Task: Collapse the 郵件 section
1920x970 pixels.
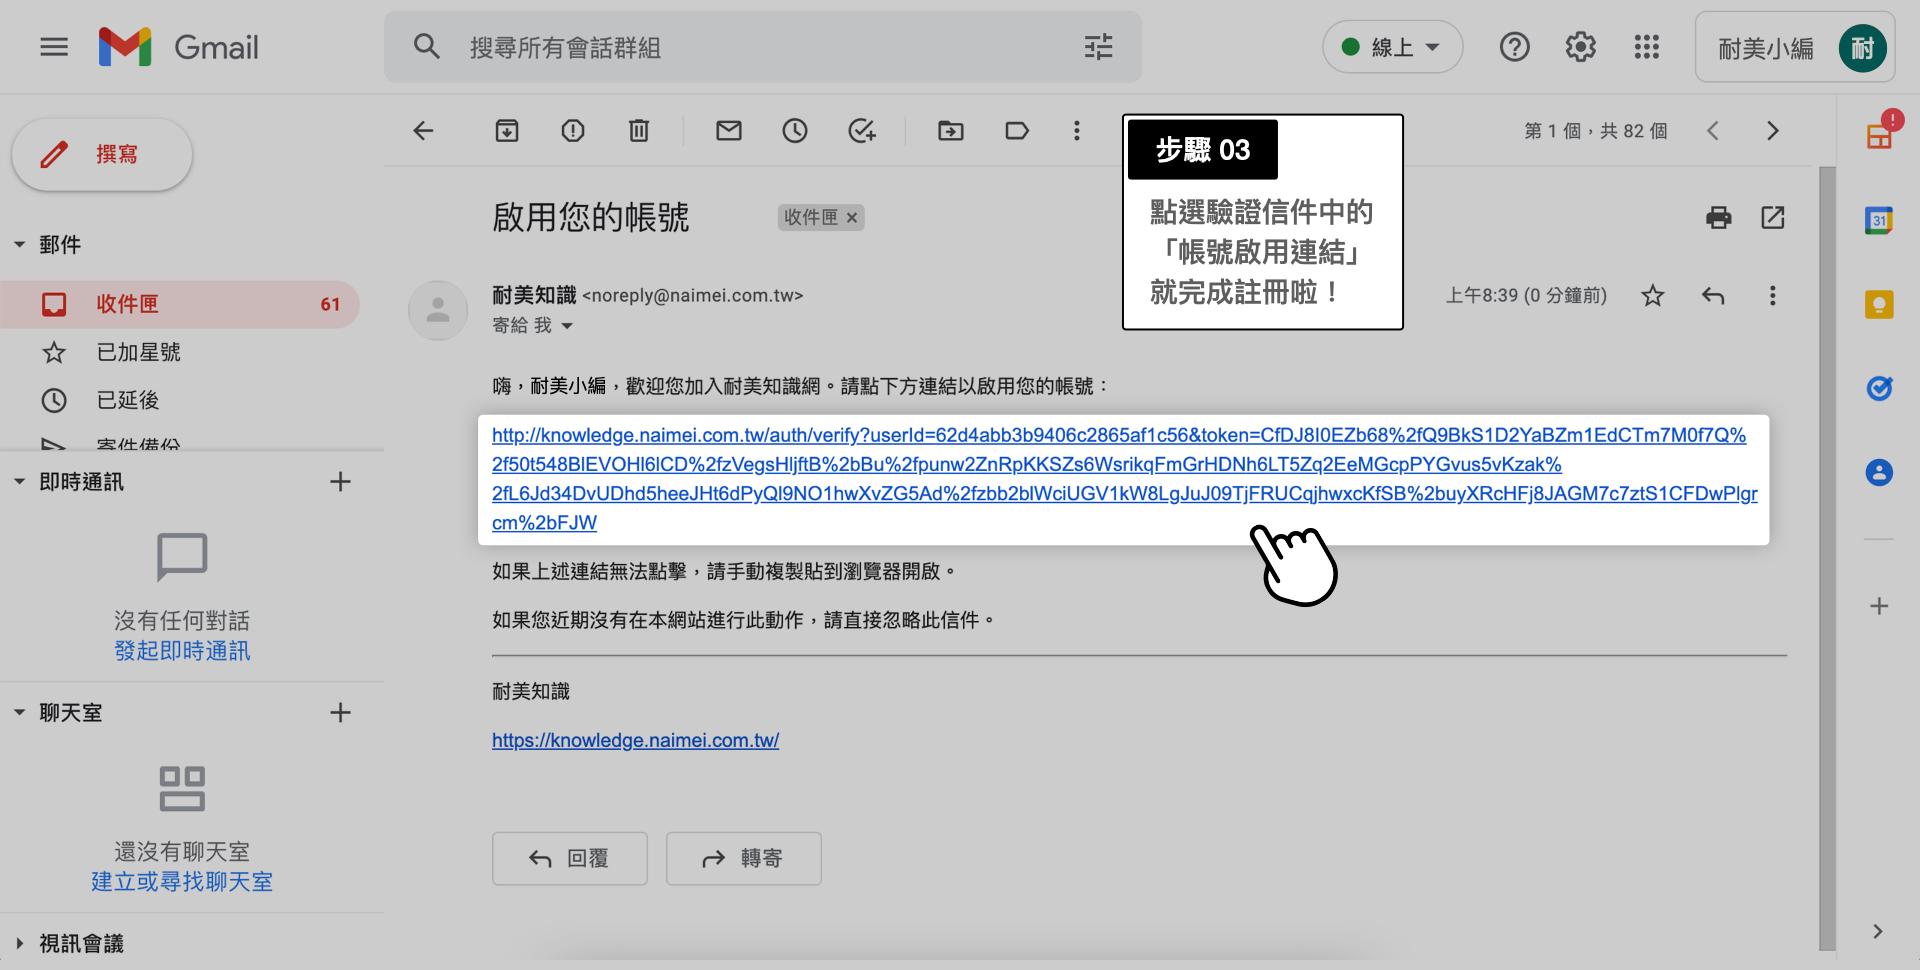Action: pyautogui.click(x=19, y=245)
